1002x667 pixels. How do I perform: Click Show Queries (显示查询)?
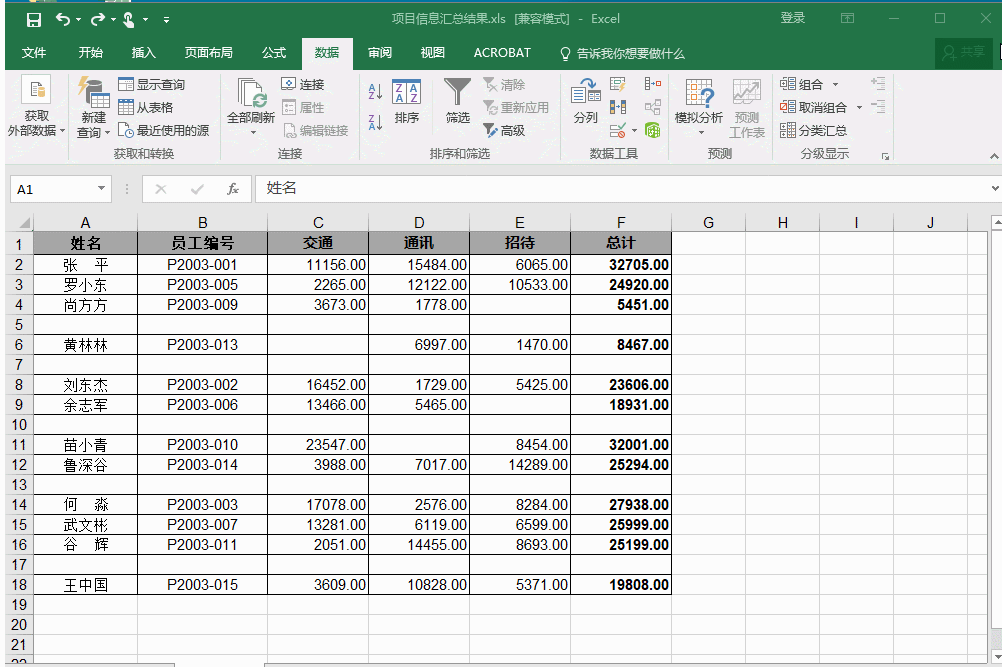tap(152, 84)
